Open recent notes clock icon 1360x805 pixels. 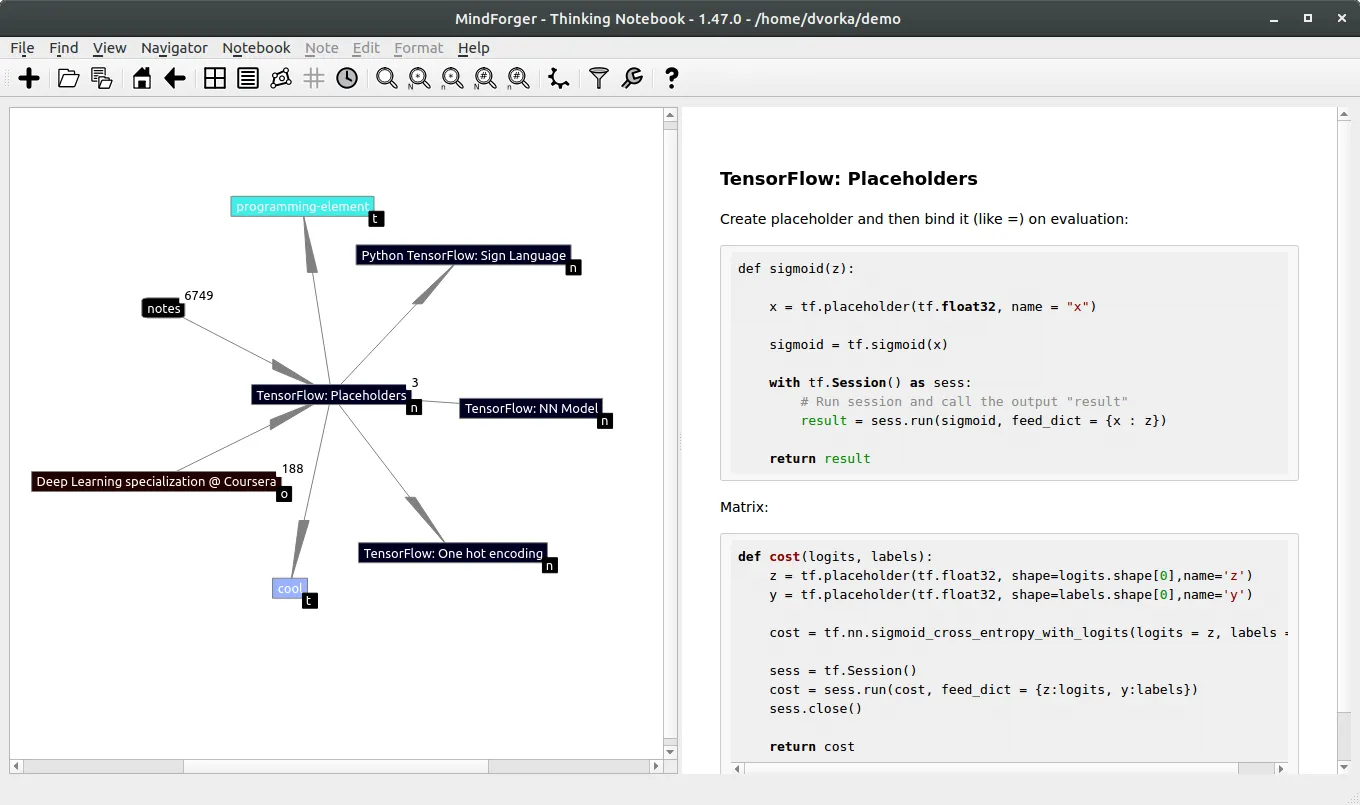347,78
